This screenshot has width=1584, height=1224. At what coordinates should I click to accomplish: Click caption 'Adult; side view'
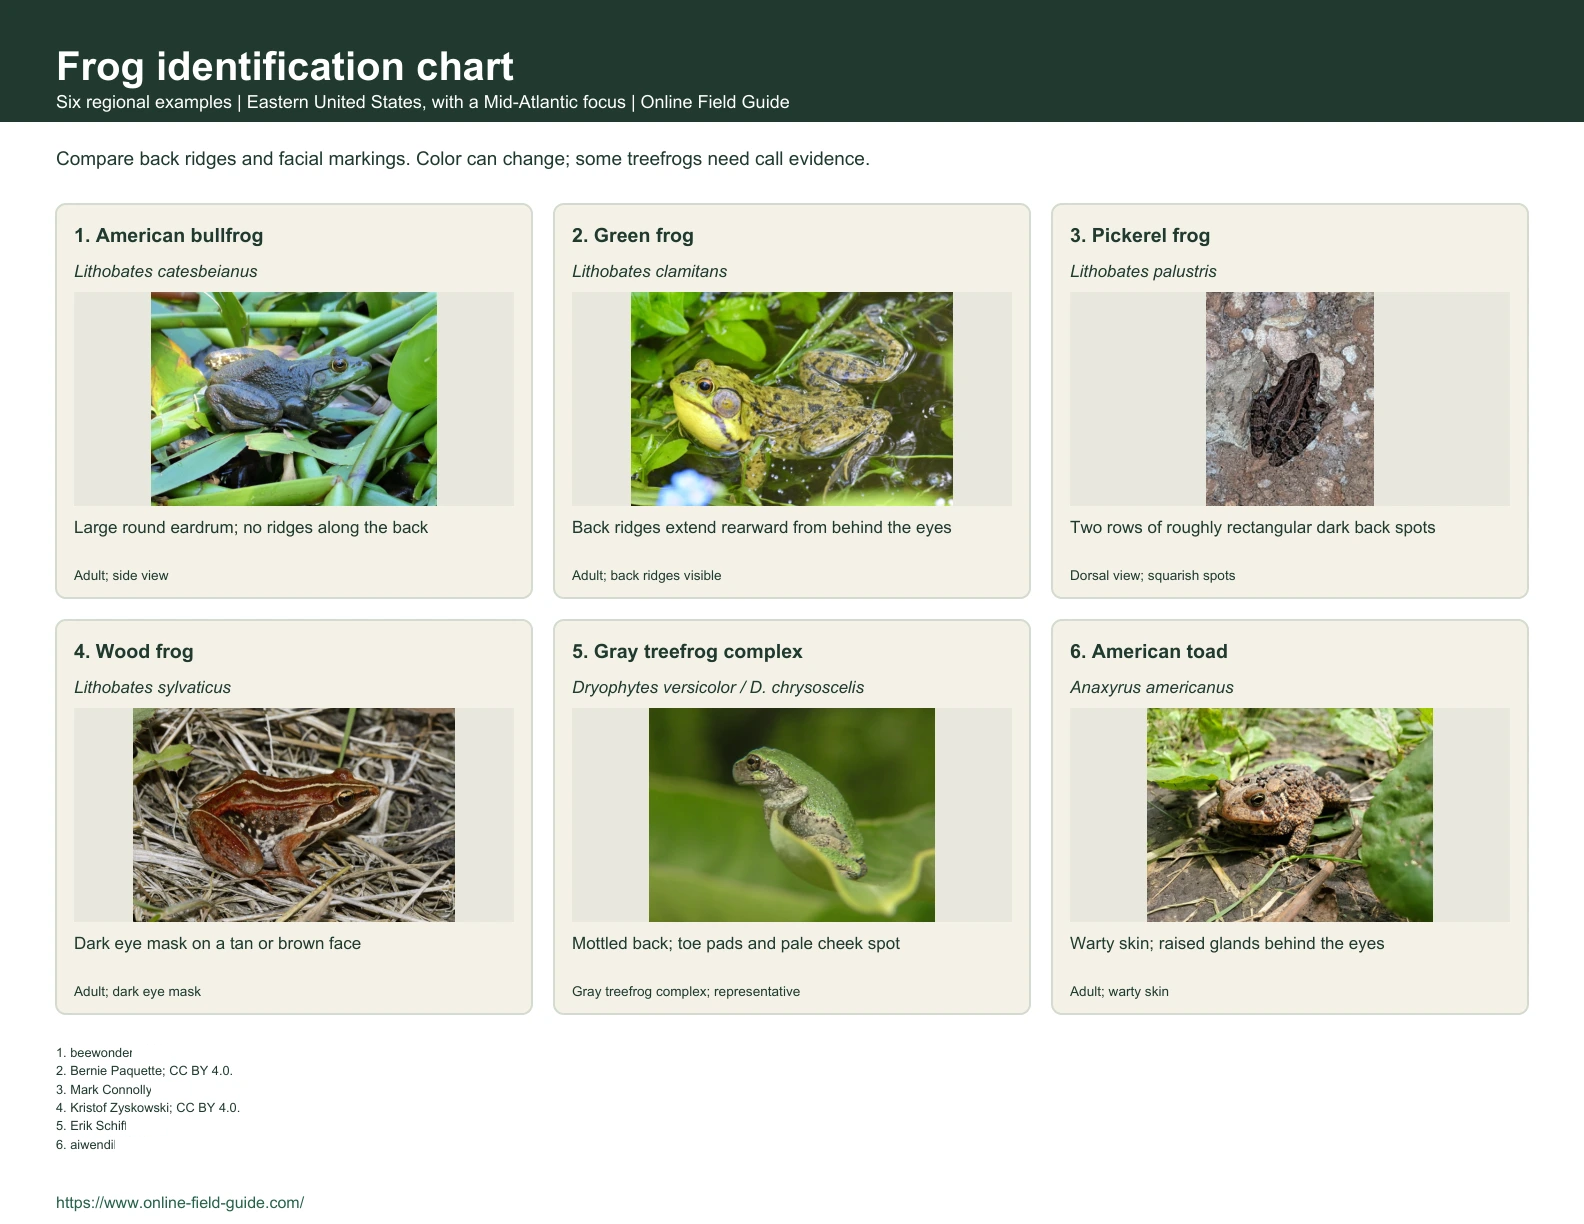pyautogui.click(x=121, y=576)
